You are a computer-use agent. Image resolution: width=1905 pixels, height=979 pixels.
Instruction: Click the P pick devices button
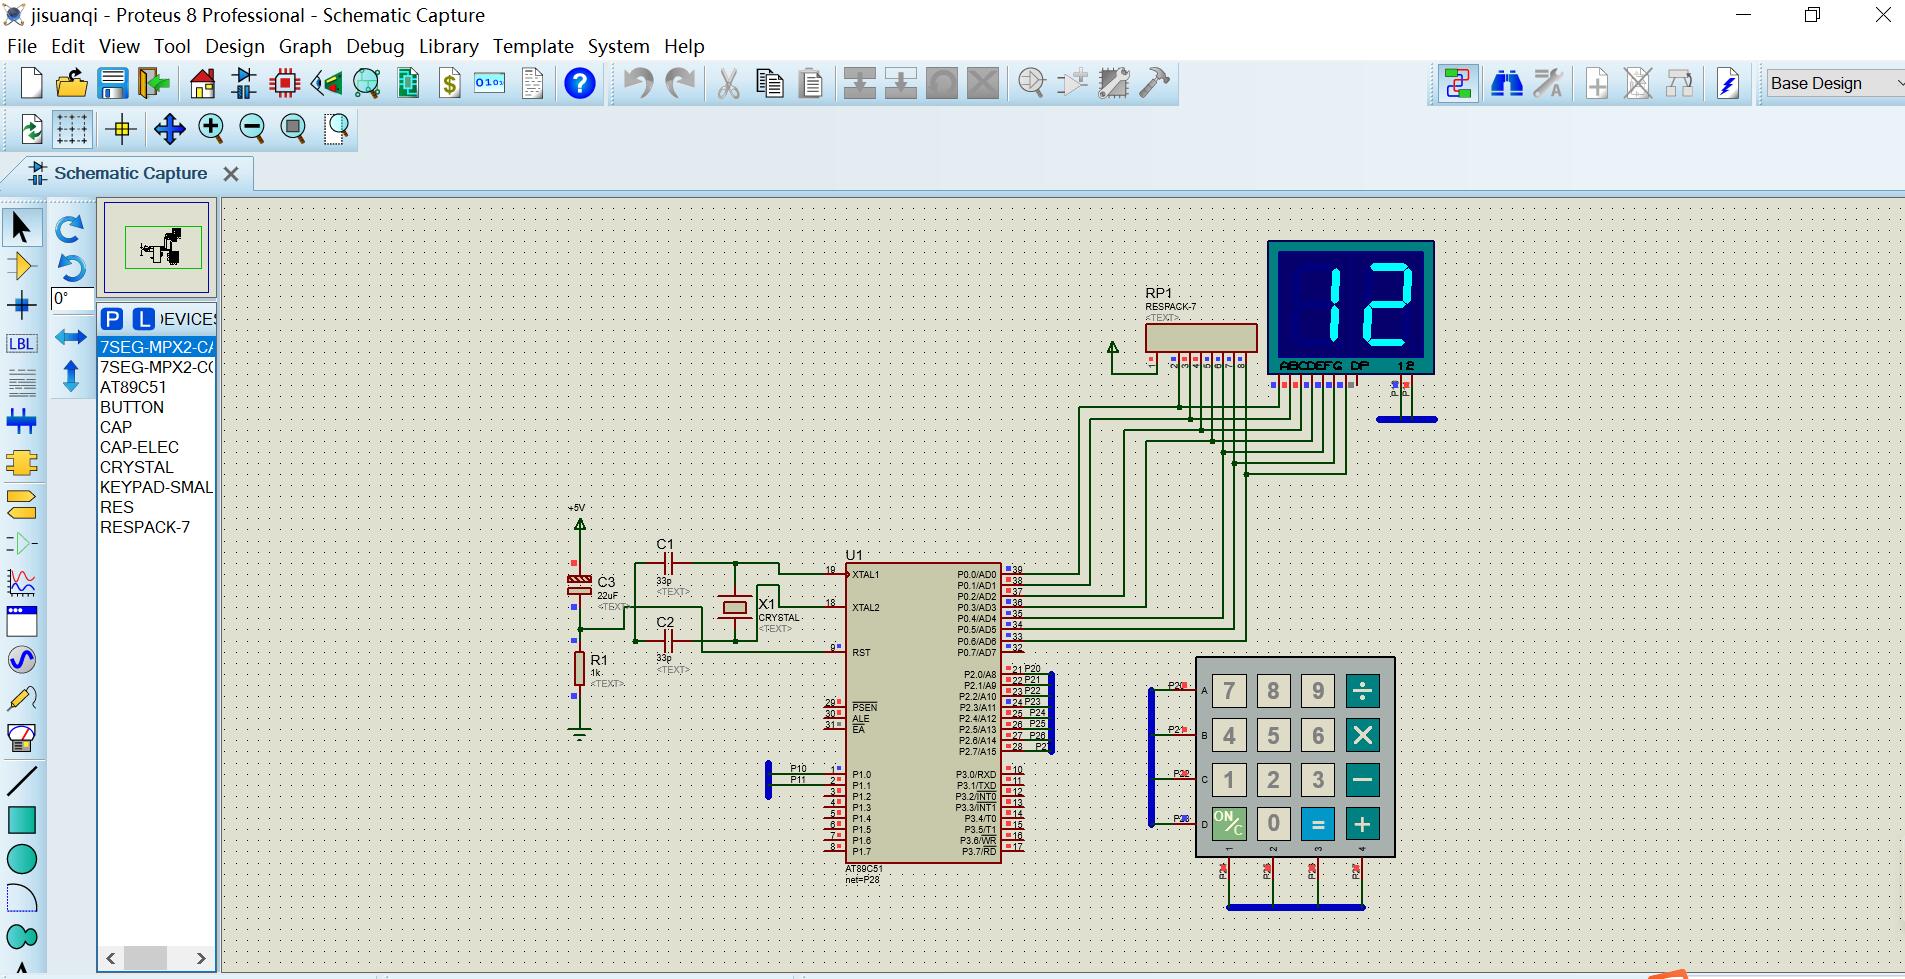click(x=112, y=319)
